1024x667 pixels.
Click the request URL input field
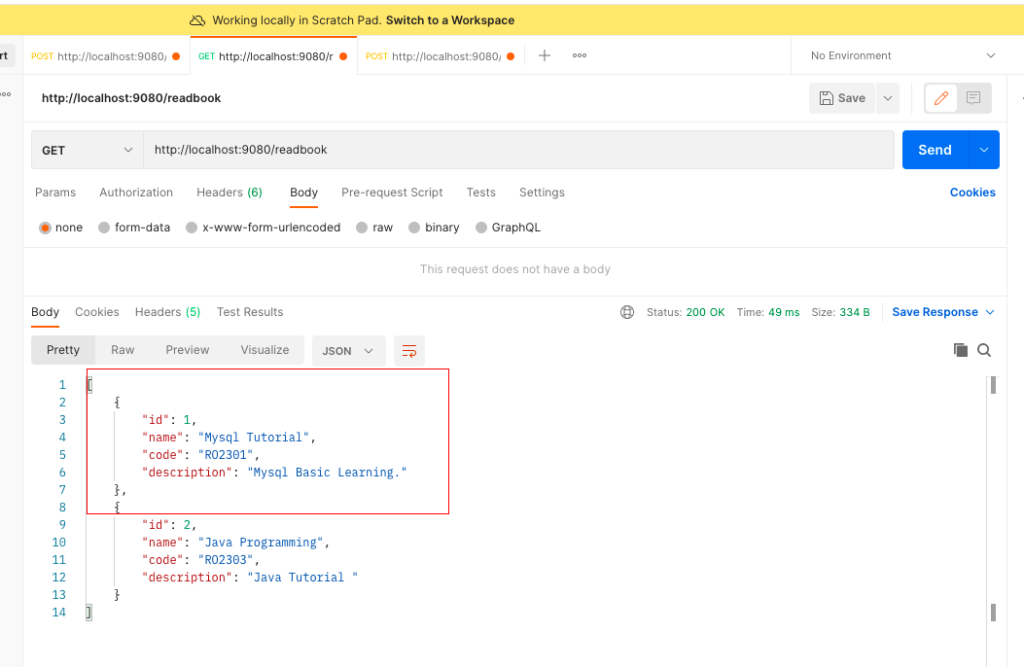tap(519, 150)
